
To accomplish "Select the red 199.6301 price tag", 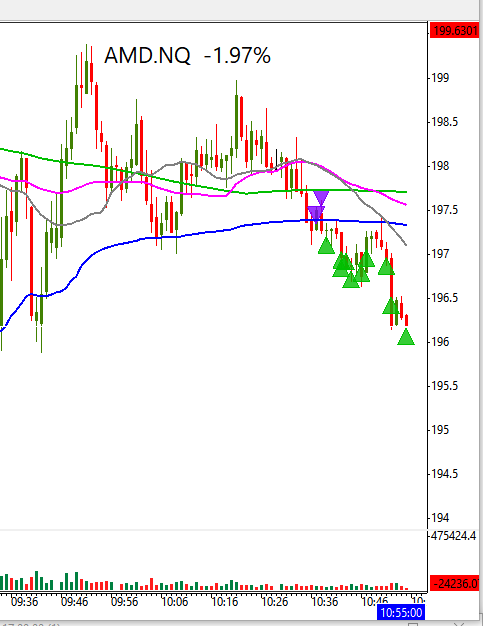I will pos(455,30).
